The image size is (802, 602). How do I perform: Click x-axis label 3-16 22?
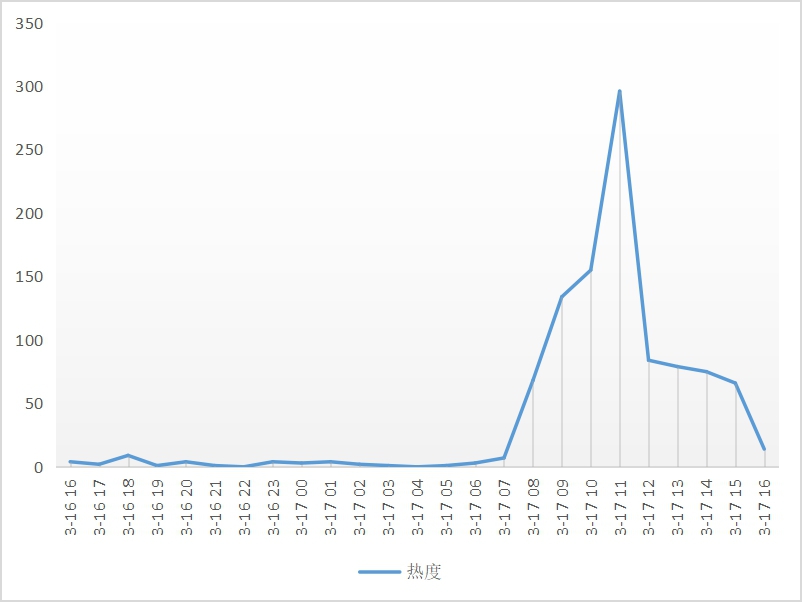(x=244, y=507)
